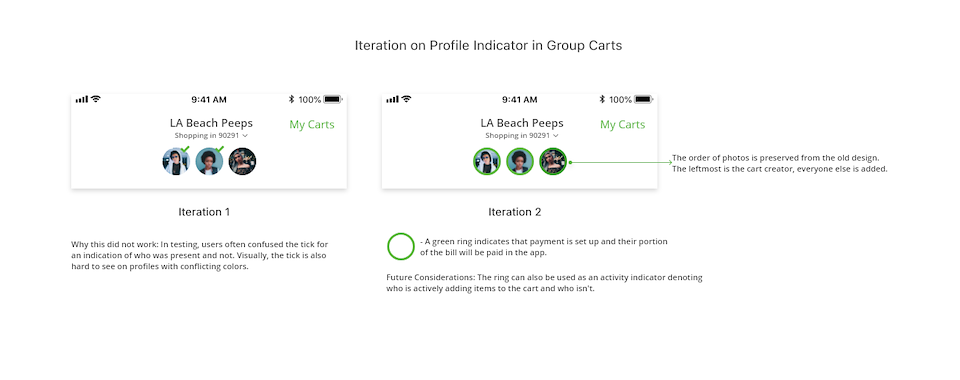
Task: Expand the Shopping in 90291 dropdown in Iteration 1
Action: point(211,136)
